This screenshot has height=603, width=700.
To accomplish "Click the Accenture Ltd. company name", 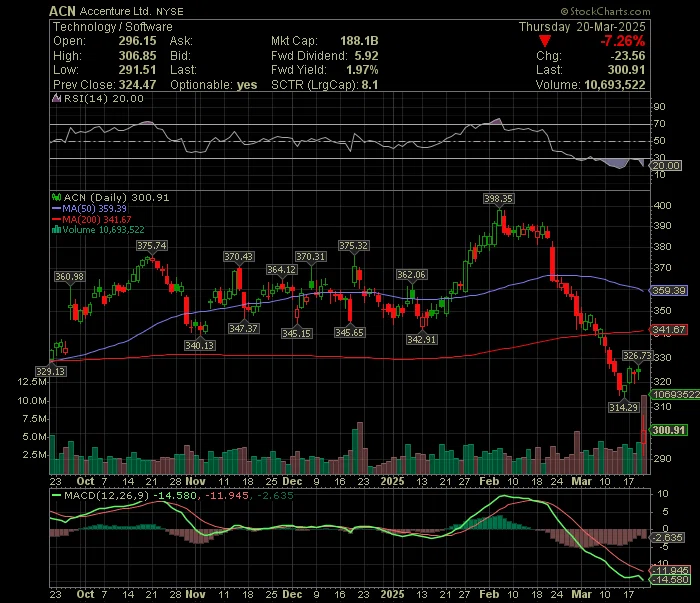I will tap(116, 11).
